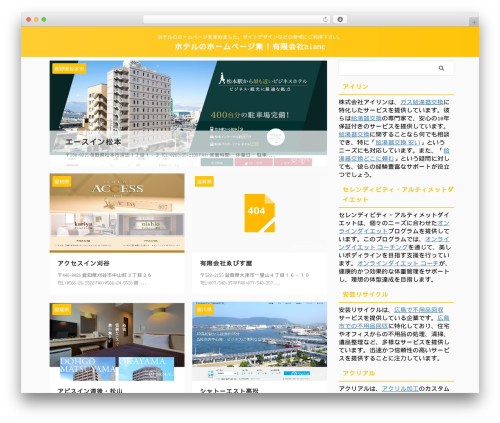Click the アイリン sidebar heading
The height and width of the screenshot is (423, 500).
[x=355, y=86]
